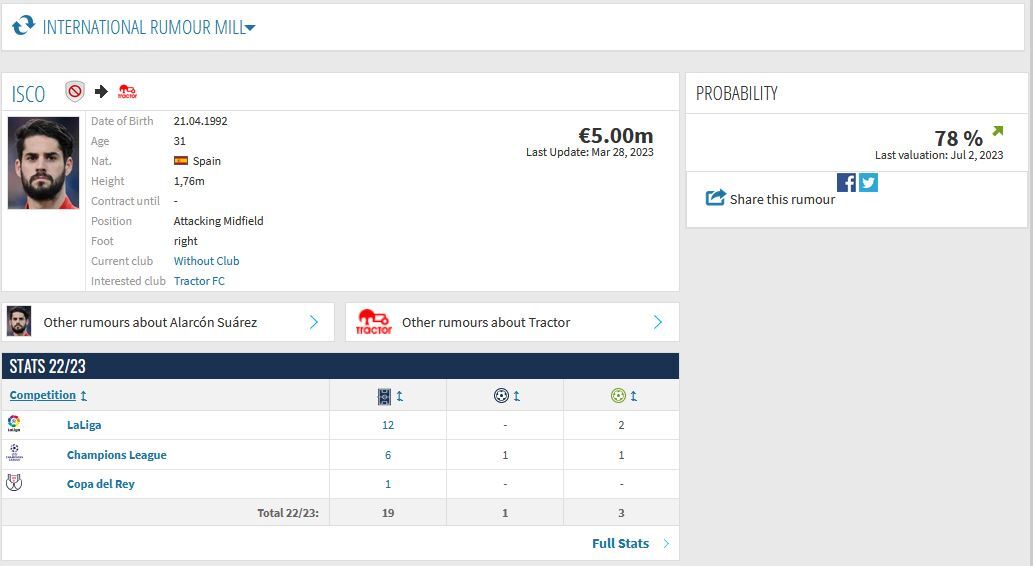Click the black transfer arrow icon
Screen dimensions: 1033x566
pos(101,92)
